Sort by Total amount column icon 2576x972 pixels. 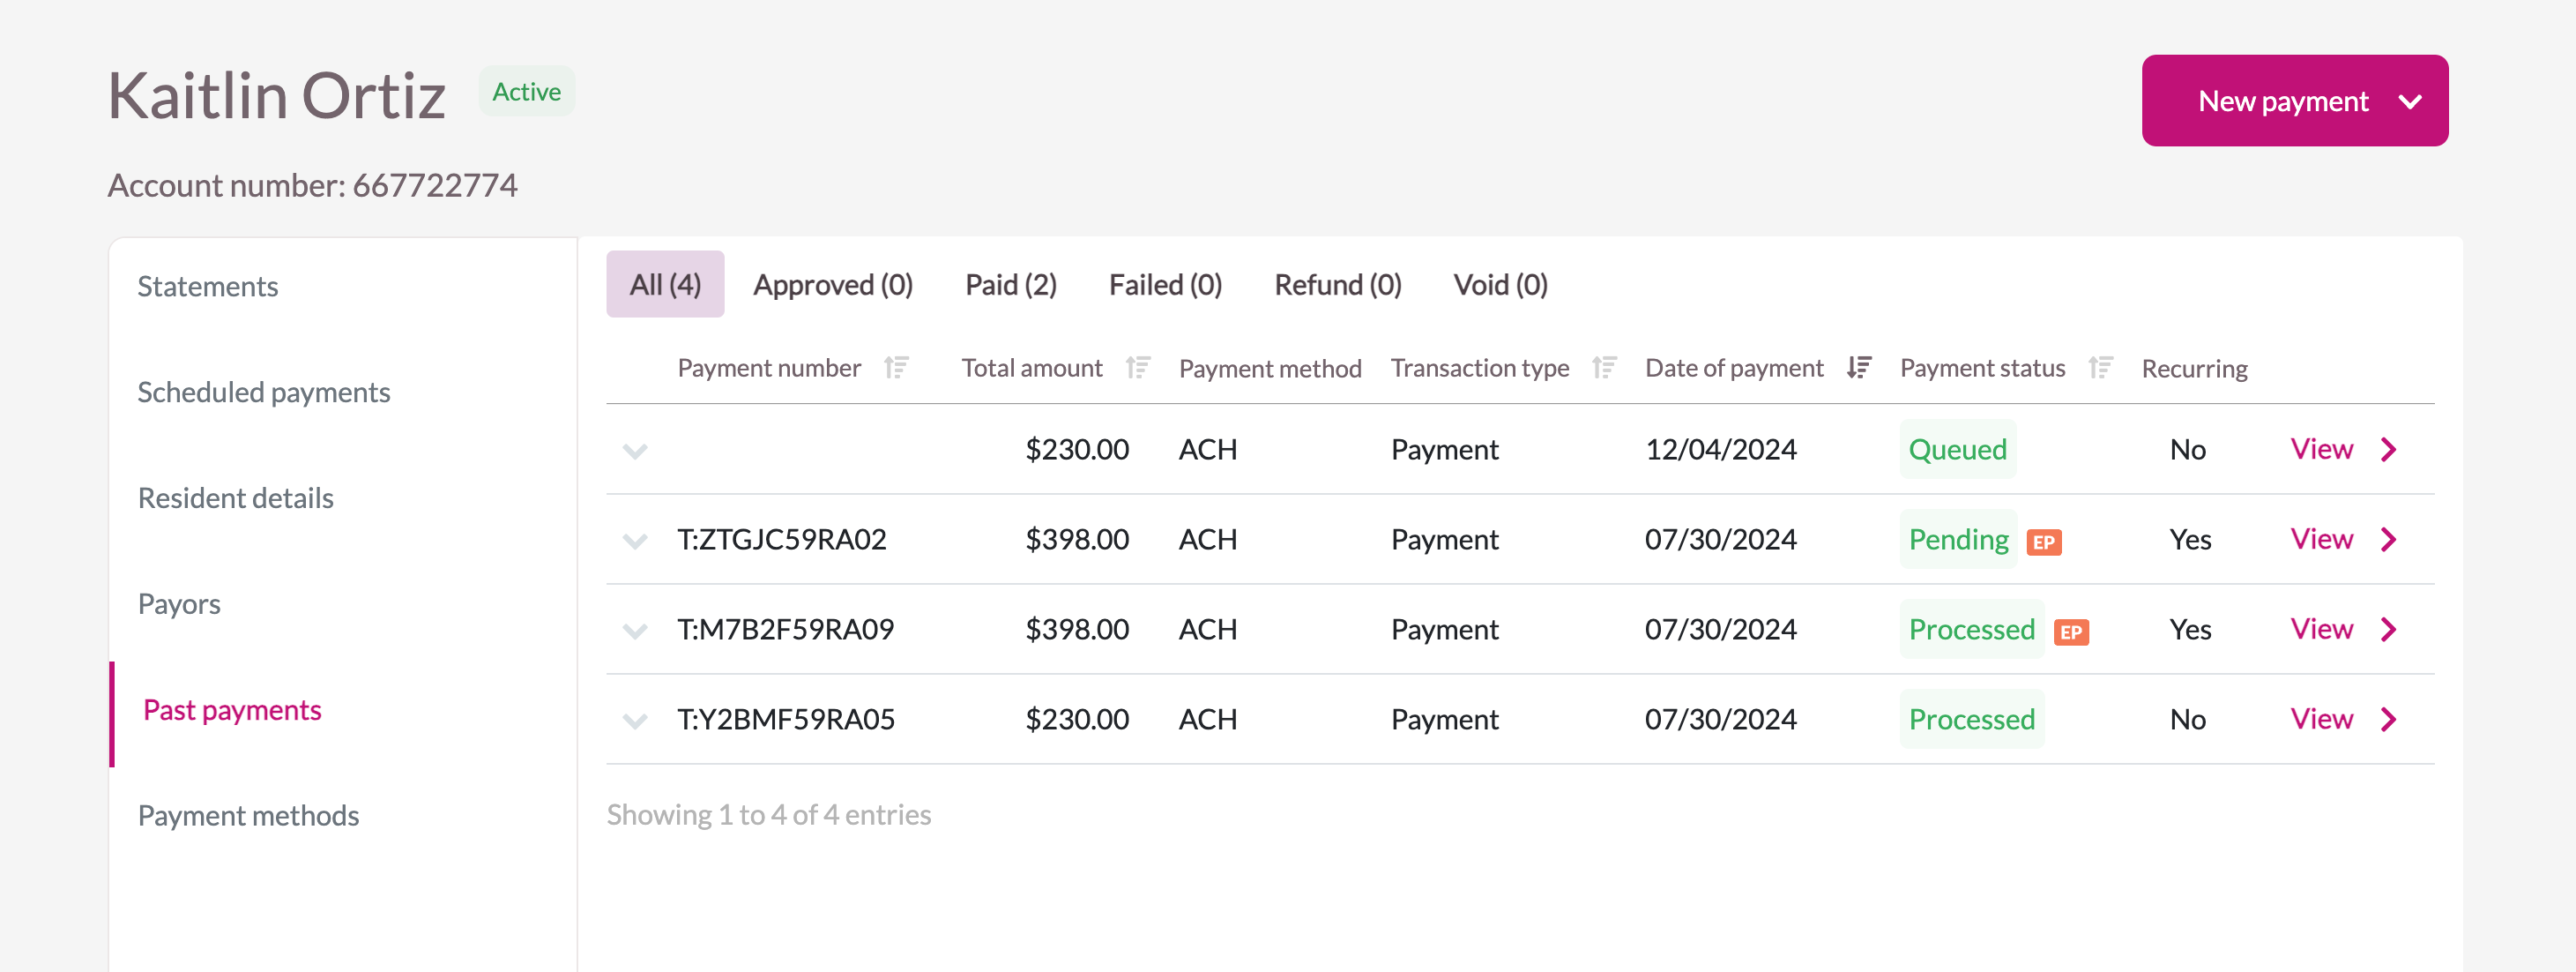point(1137,368)
